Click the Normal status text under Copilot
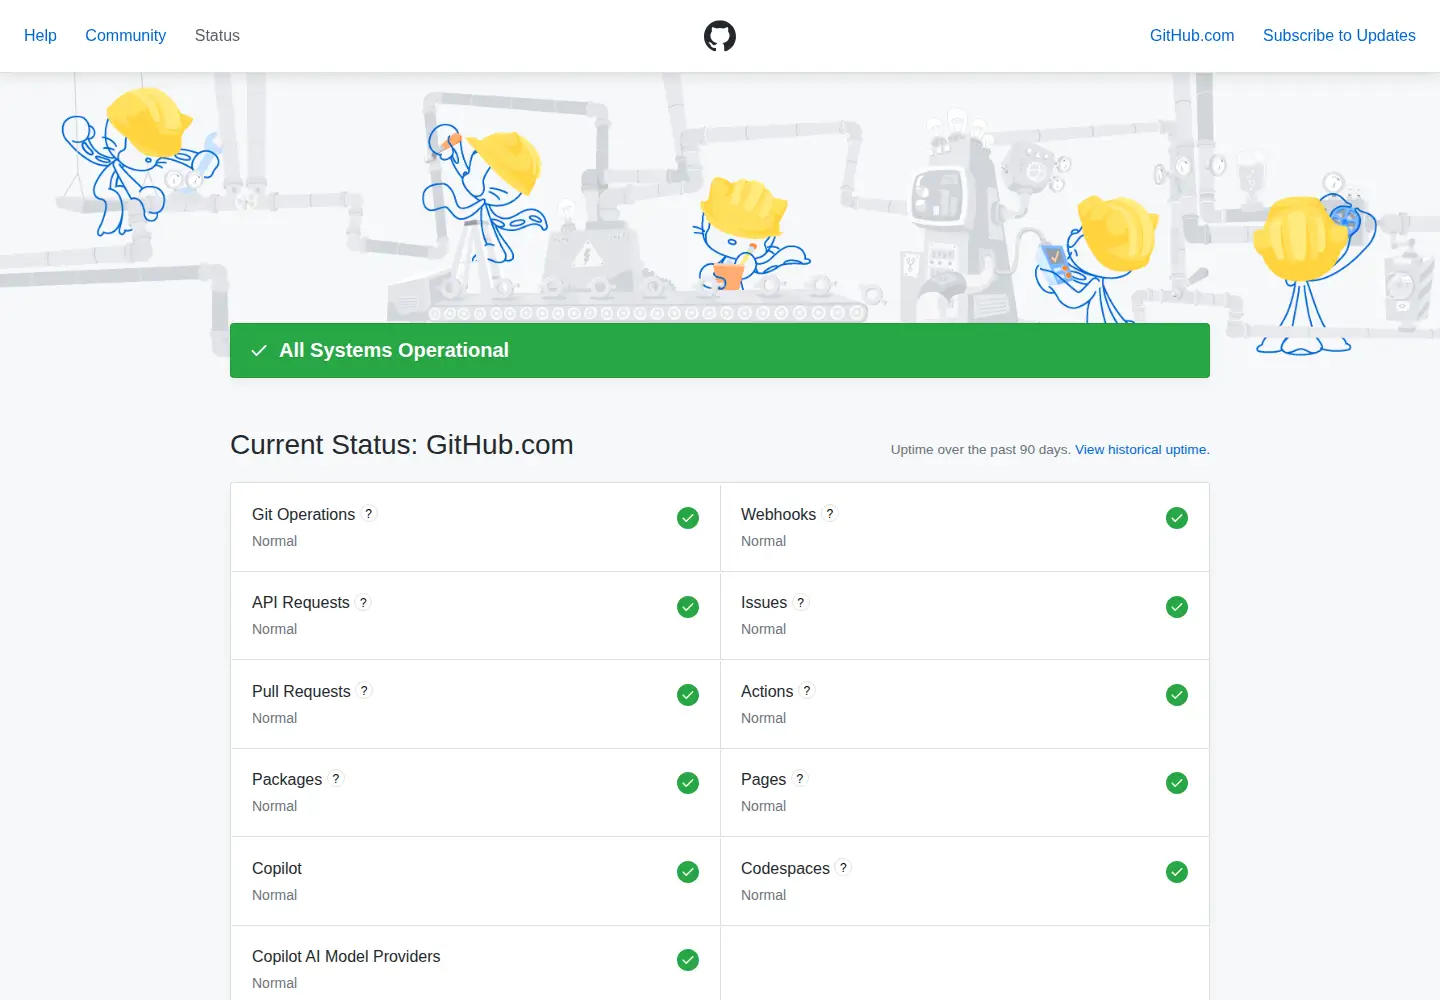 coord(274,895)
